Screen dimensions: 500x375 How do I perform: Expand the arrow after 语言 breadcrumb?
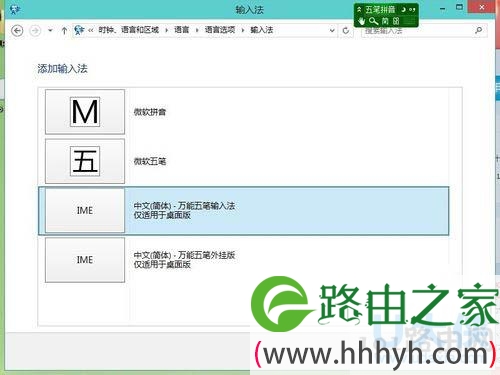[x=197, y=30]
